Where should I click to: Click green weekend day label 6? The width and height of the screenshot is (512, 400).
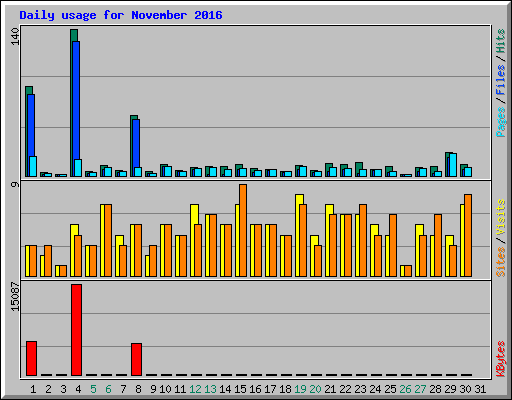point(108,389)
